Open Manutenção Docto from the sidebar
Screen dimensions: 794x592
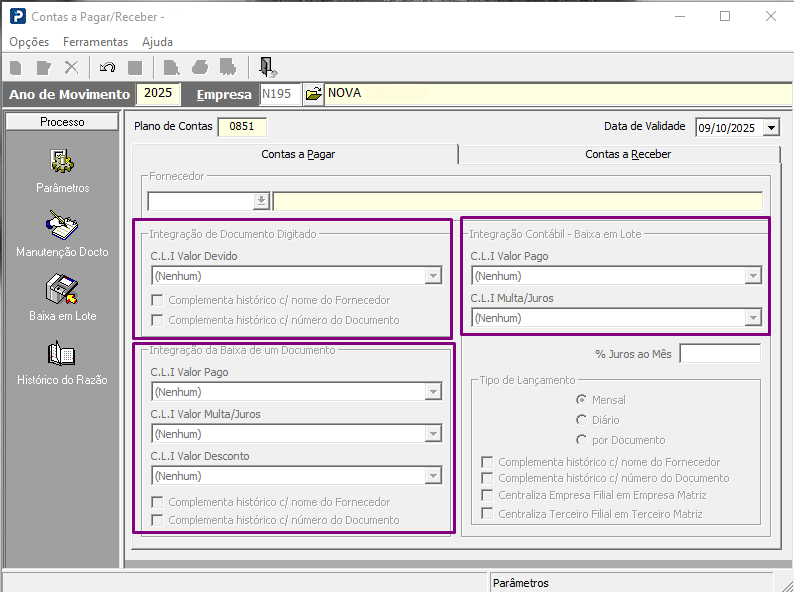pos(62,226)
